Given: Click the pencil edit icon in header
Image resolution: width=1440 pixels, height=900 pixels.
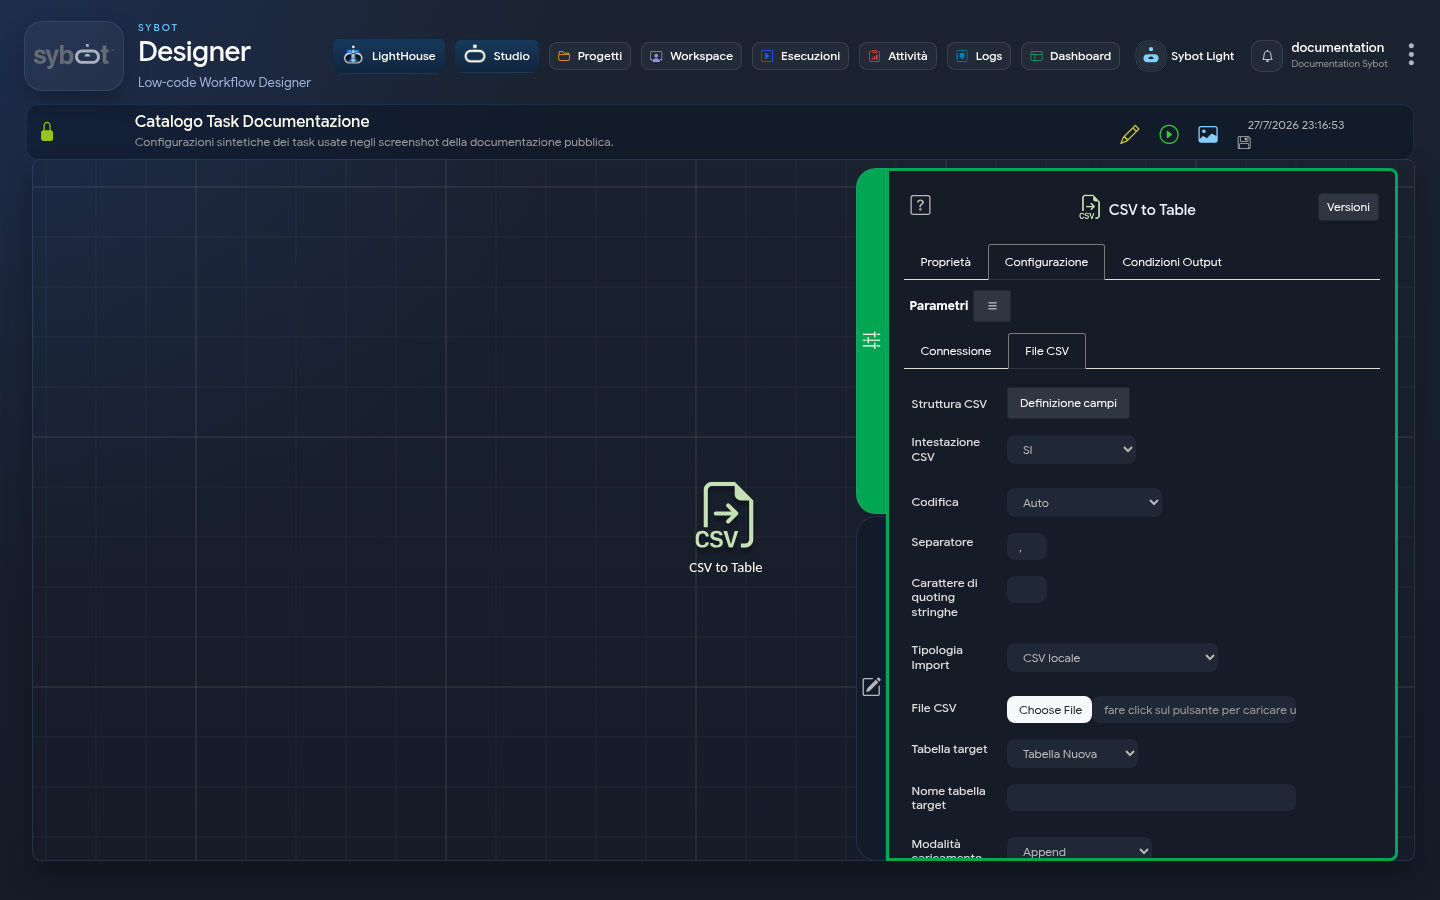Looking at the screenshot, I should (x=1129, y=134).
